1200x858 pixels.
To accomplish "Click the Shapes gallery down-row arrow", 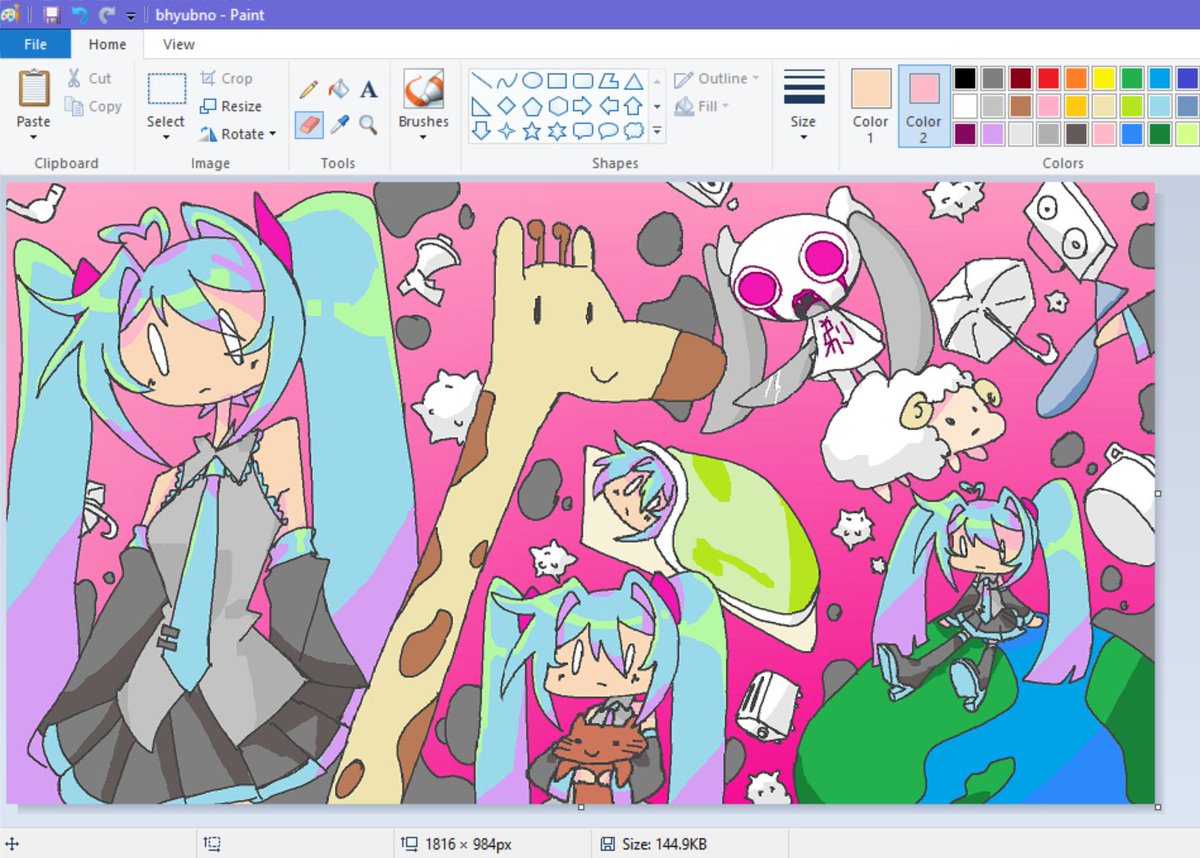I will tap(657, 106).
